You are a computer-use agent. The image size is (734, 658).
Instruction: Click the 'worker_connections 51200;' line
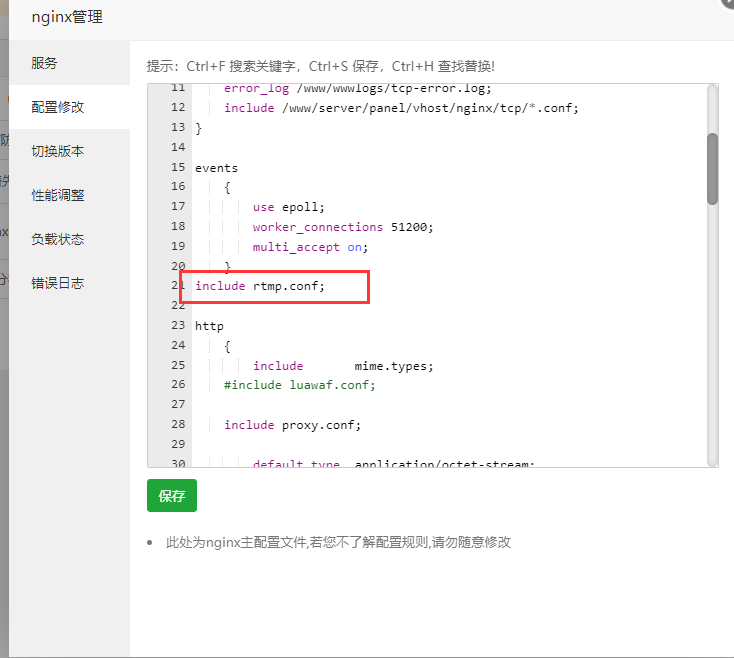click(x=343, y=227)
